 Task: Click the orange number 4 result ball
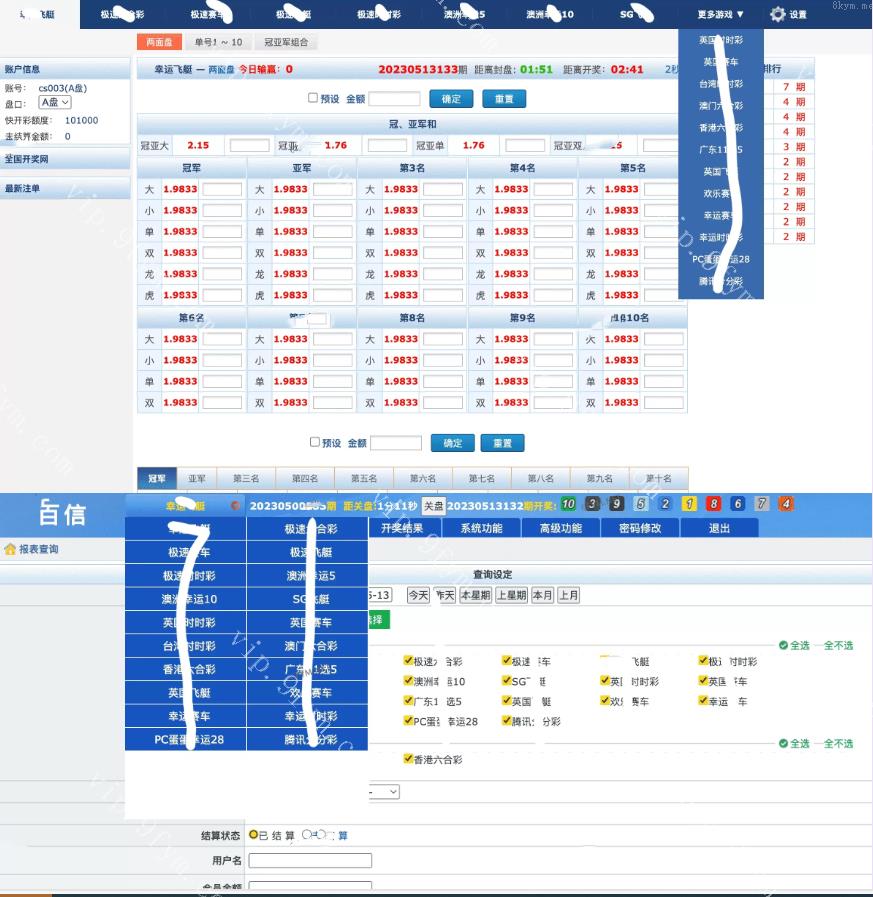pyautogui.click(x=786, y=505)
